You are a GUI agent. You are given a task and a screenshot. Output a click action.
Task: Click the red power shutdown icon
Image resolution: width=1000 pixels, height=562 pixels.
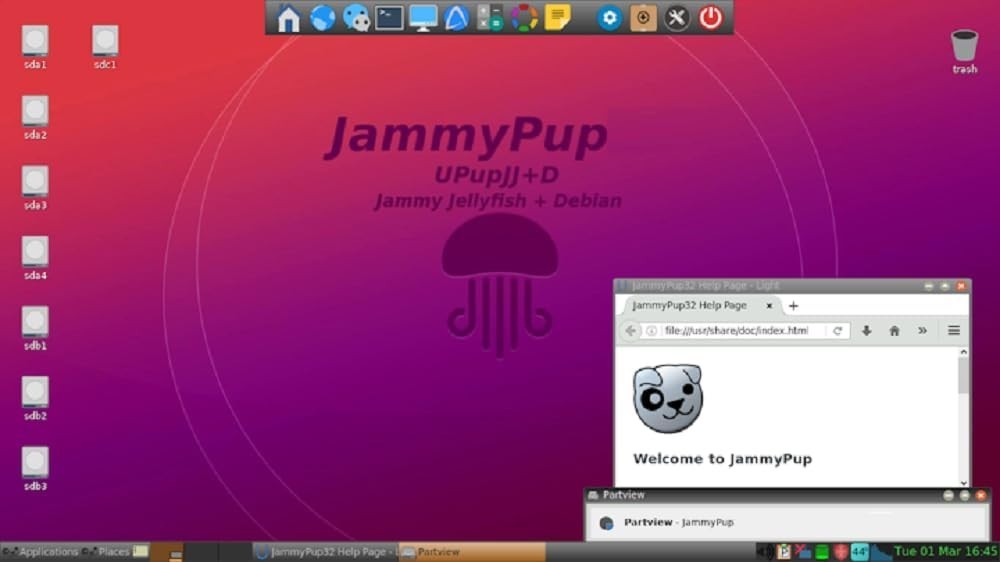click(710, 18)
